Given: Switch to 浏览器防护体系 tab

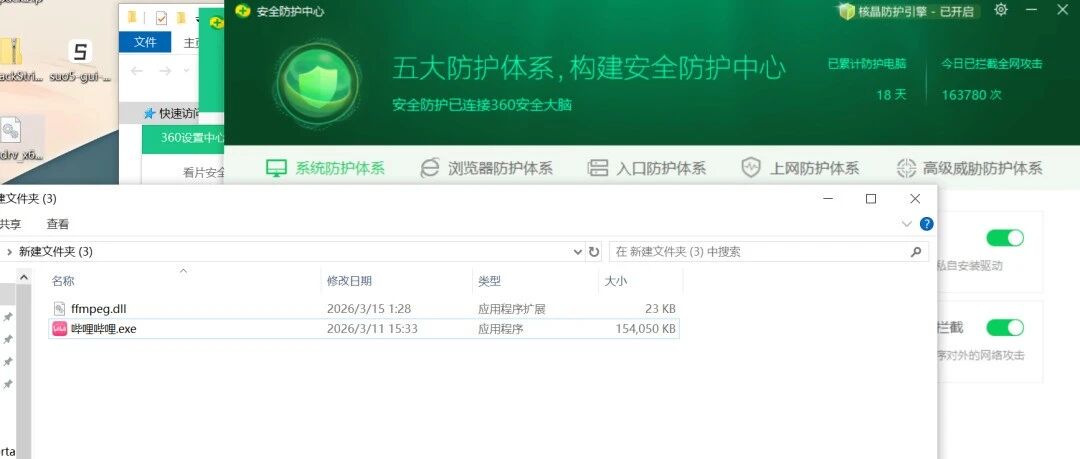Looking at the screenshot, I should tap(486, 168).
